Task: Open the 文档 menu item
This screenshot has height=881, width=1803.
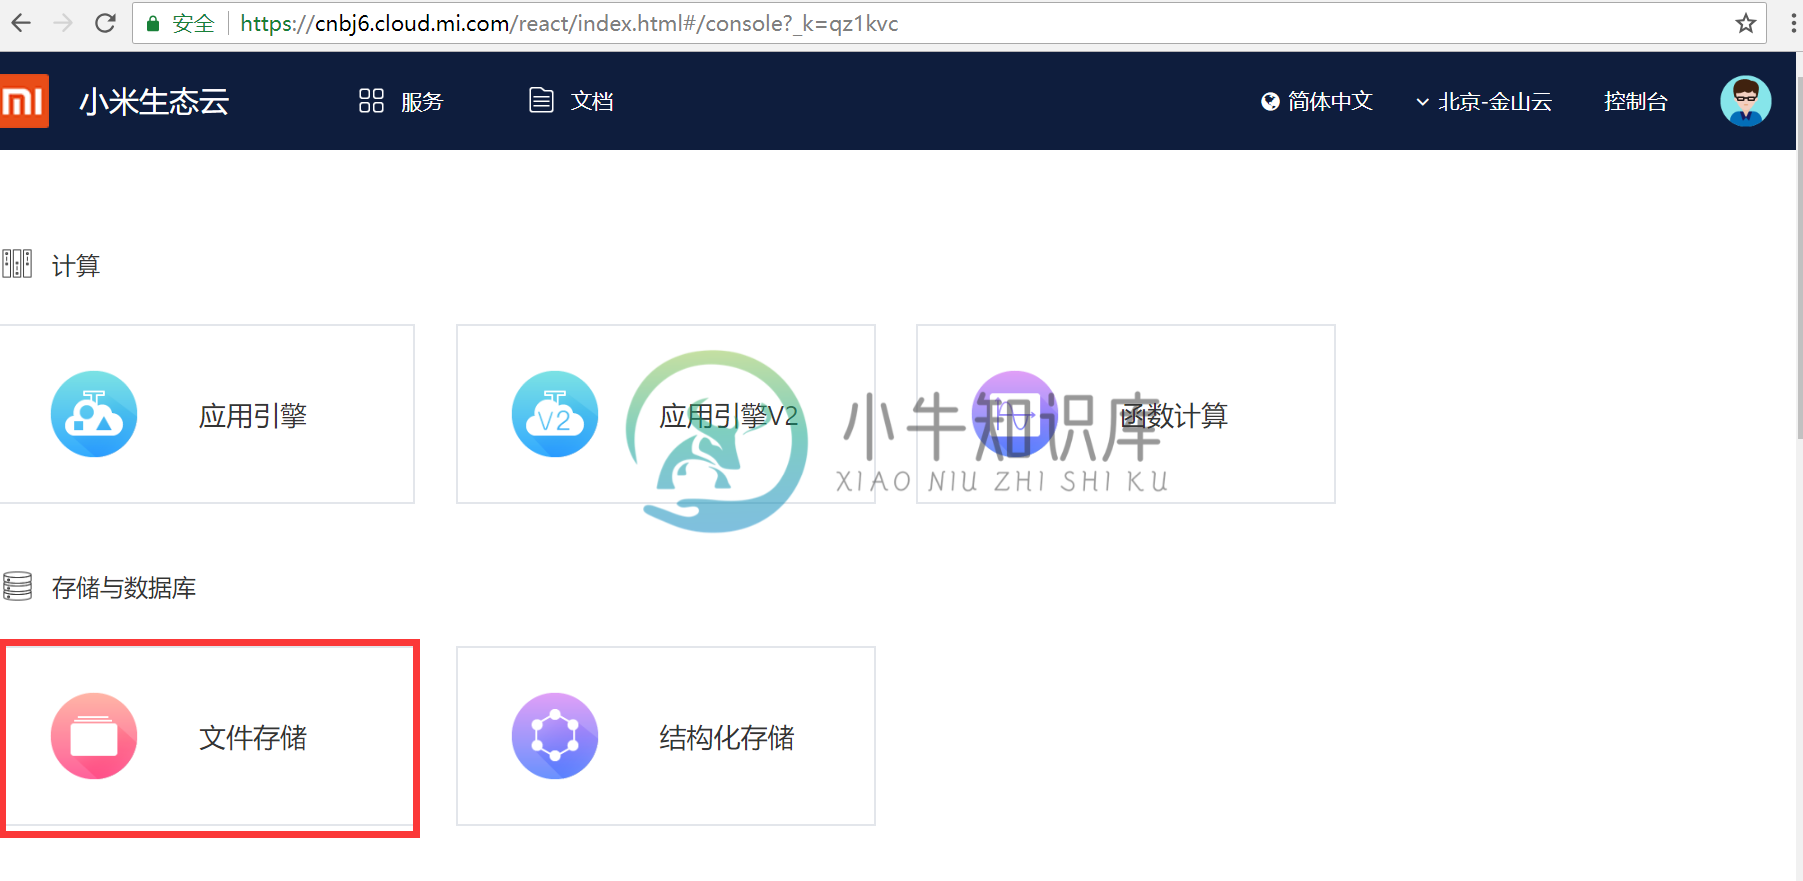Action: (x=592, y=101)
